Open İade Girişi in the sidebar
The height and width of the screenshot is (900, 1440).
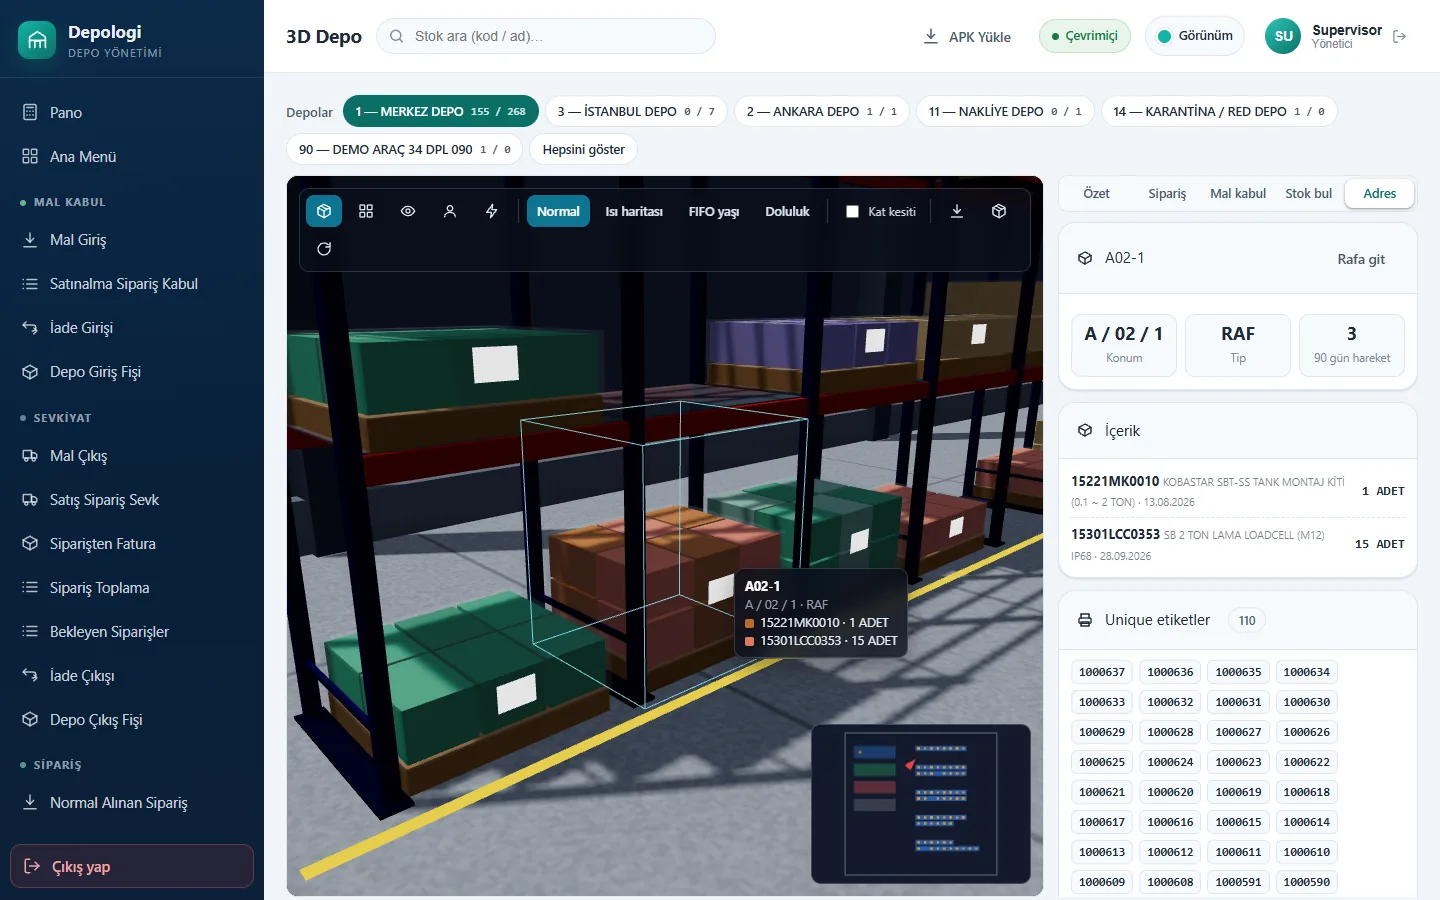(x=132, y=328)
